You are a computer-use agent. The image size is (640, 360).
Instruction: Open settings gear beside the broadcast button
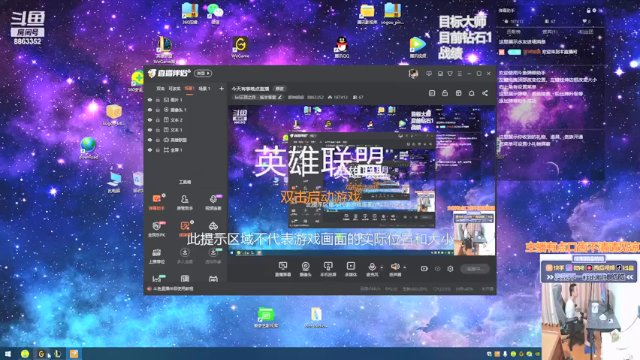tap(450, 269)
